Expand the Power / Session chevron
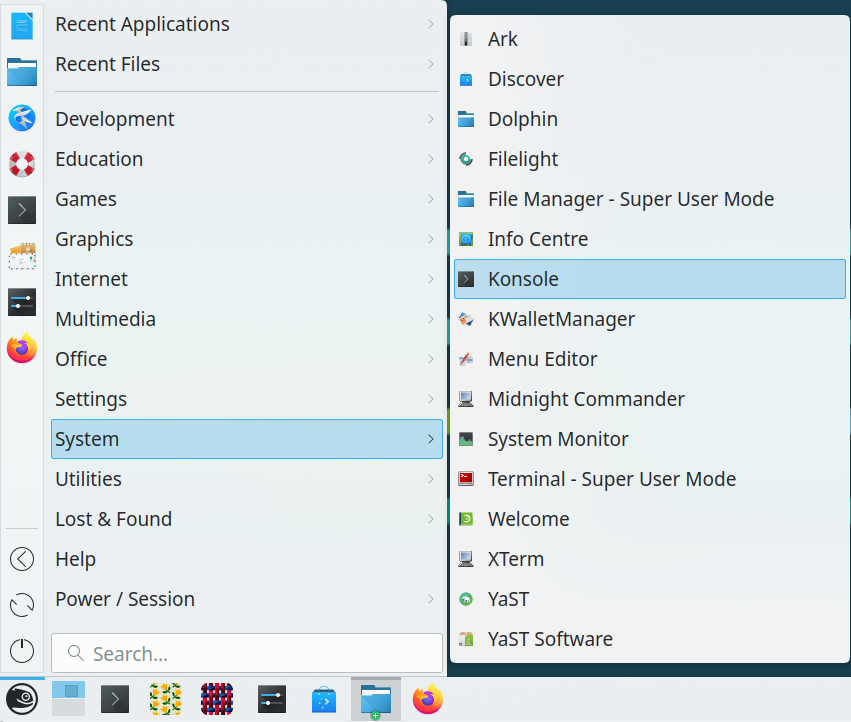This screenshot has width=851, height=722. click(430, 599)
